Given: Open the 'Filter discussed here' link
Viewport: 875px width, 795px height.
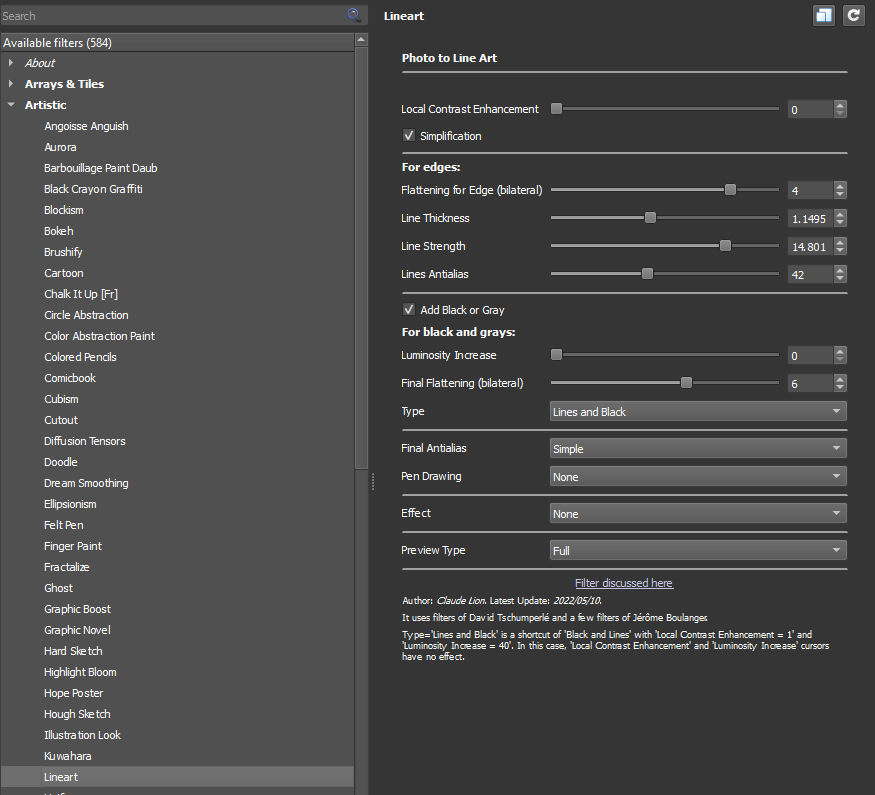Looking at the screenshot, I should 624,583.
